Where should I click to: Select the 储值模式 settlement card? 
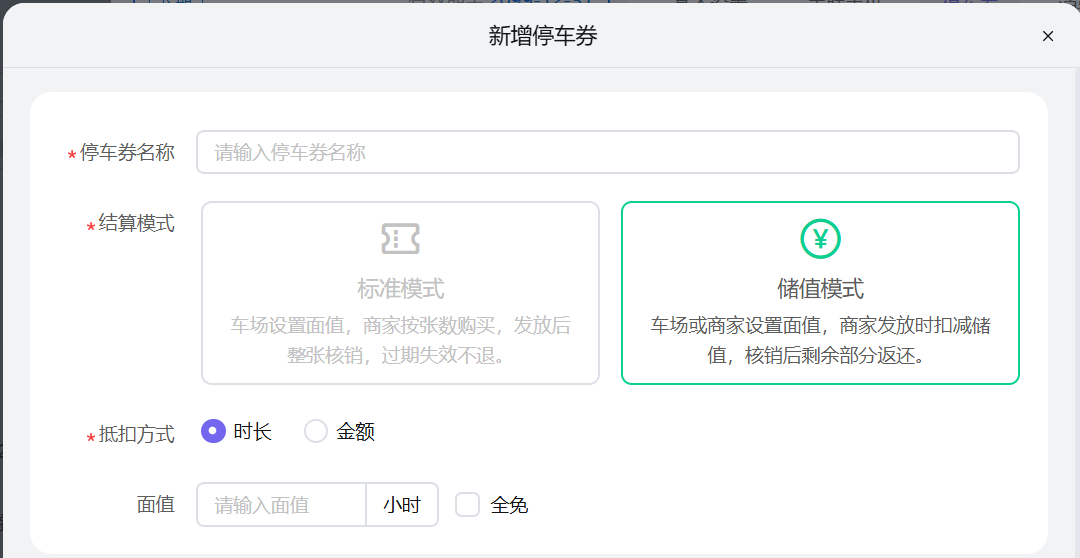[x=820, y=293]
